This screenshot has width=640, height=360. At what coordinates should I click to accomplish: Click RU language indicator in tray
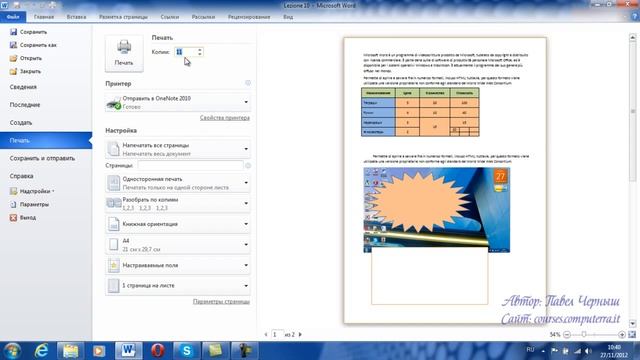click(x=530, y=350)
